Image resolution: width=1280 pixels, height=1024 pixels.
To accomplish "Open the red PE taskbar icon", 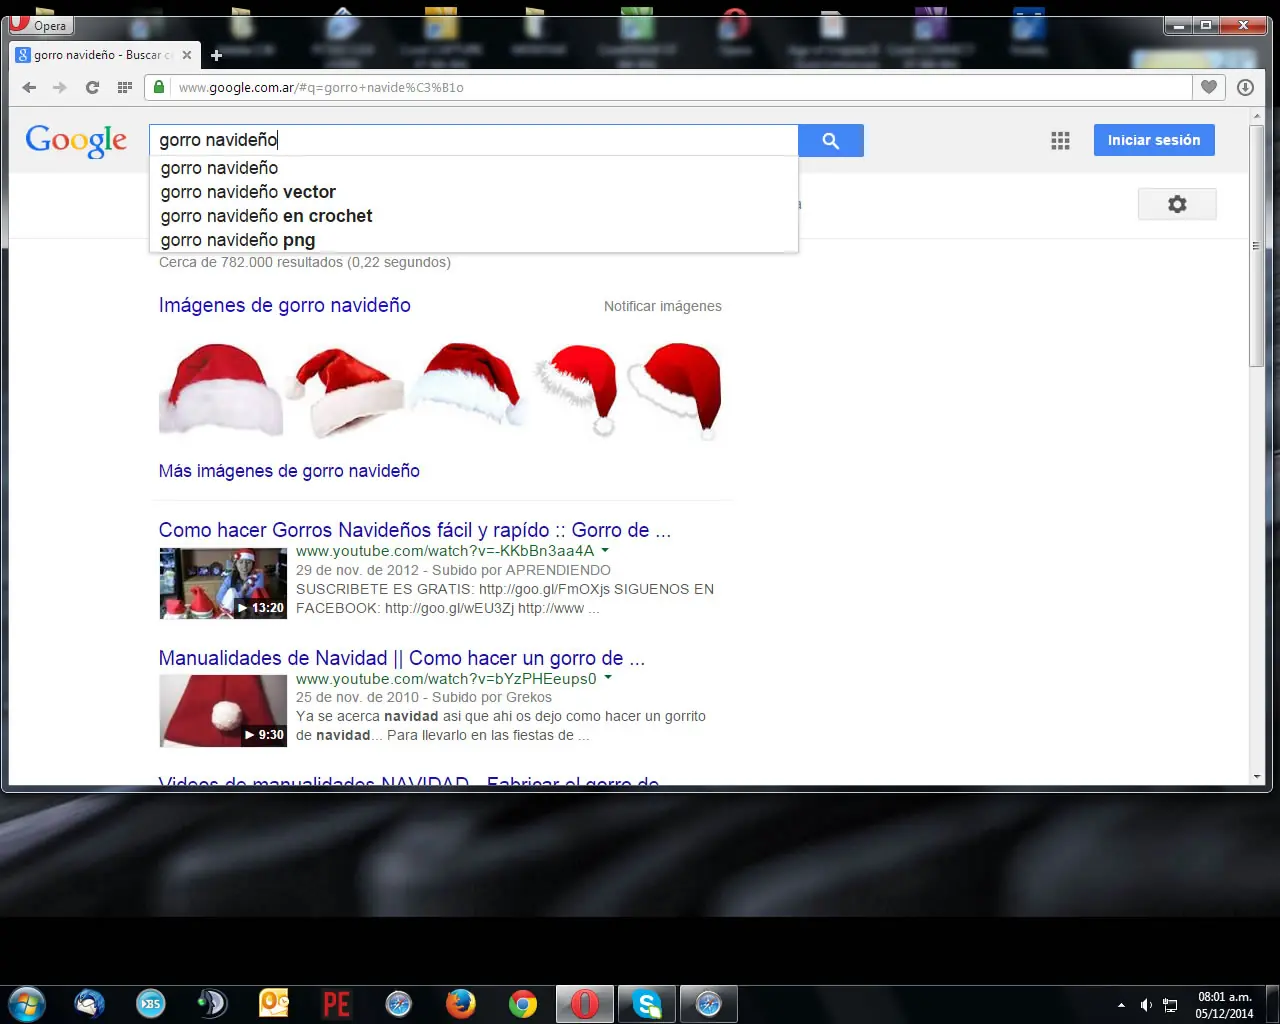I will [x=336, y=1003].
